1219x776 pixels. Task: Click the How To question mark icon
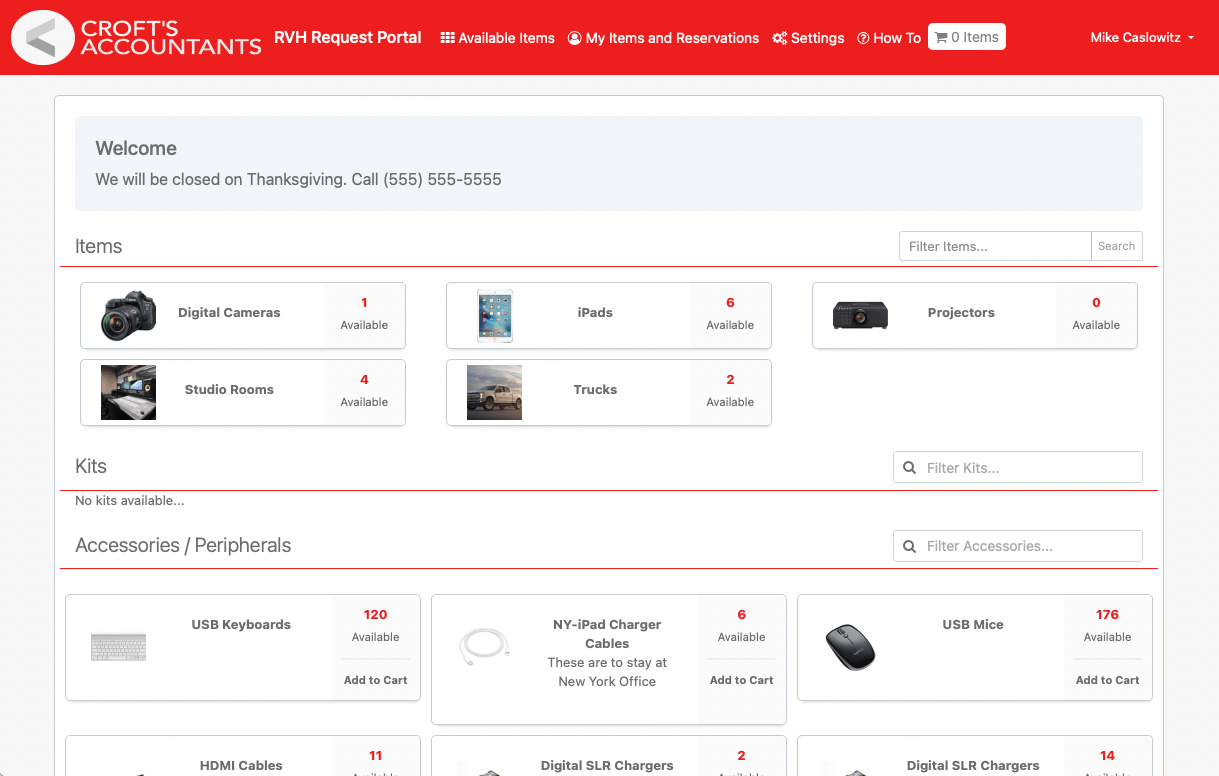863,37
